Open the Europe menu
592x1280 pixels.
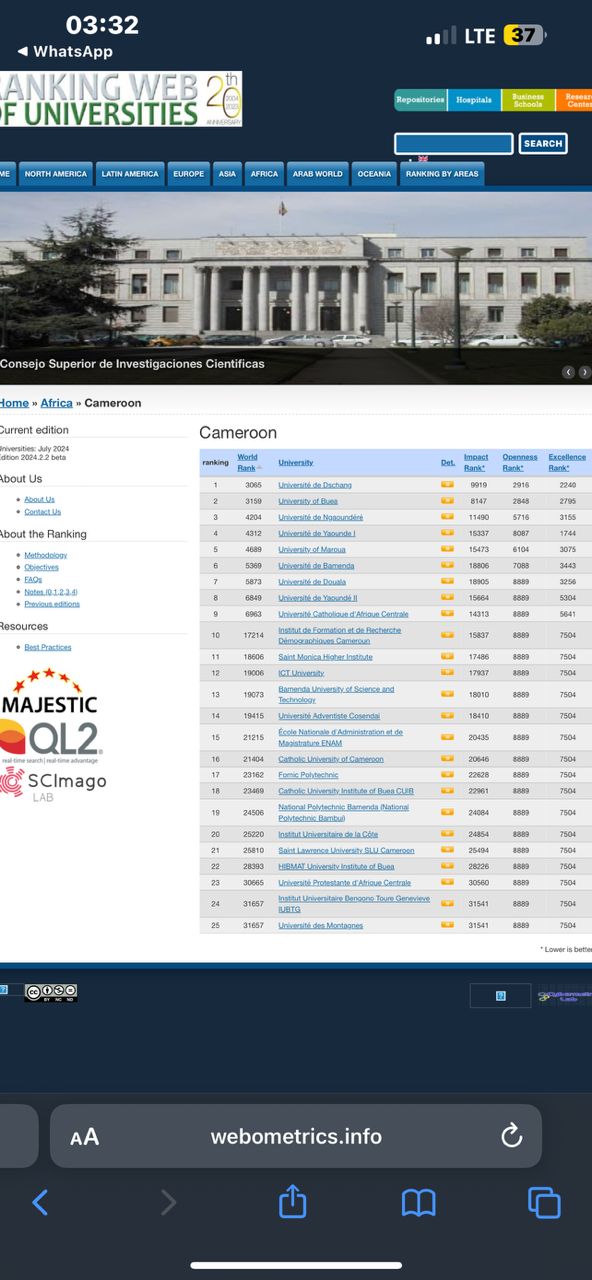point(188,174)
